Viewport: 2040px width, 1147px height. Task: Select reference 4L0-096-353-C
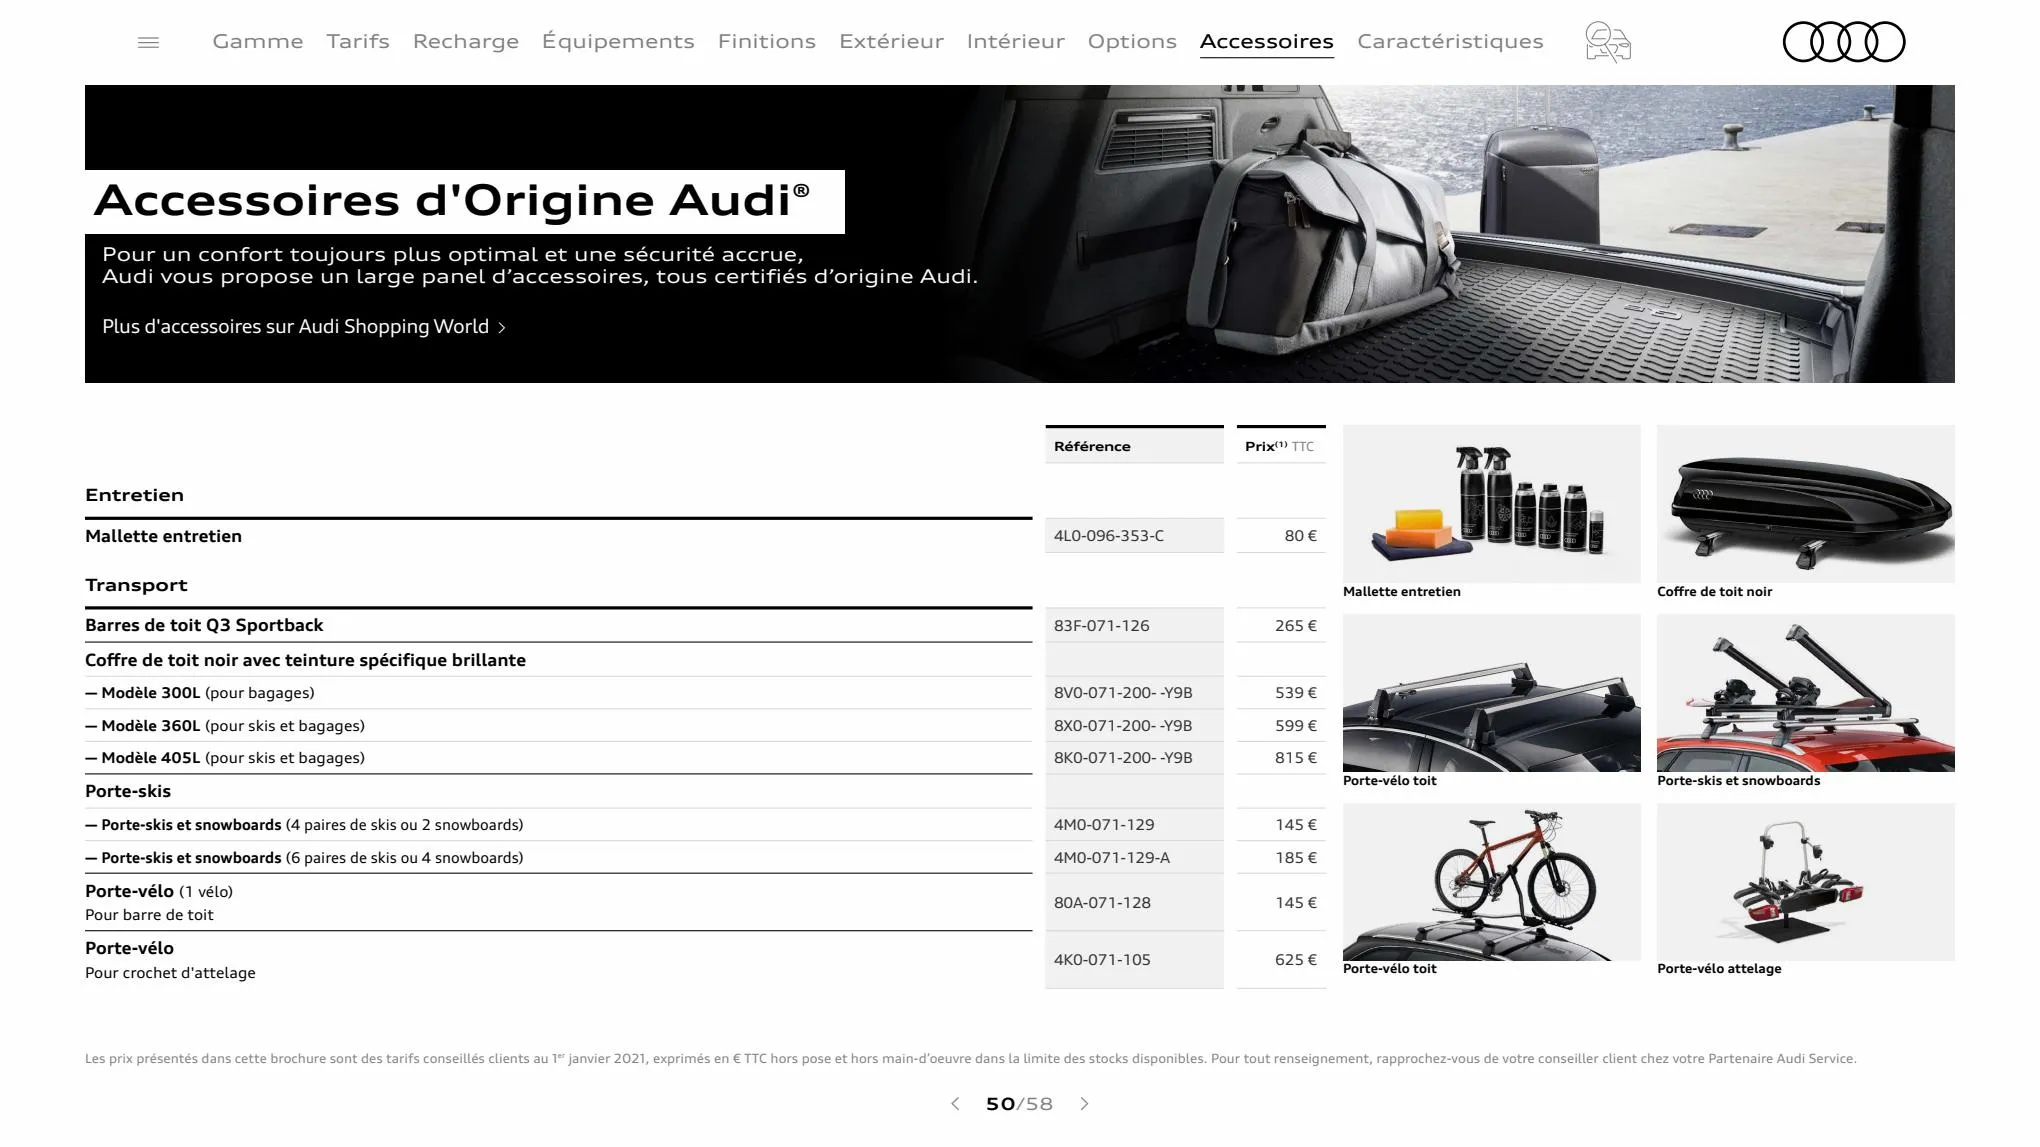click(1109, 536)
